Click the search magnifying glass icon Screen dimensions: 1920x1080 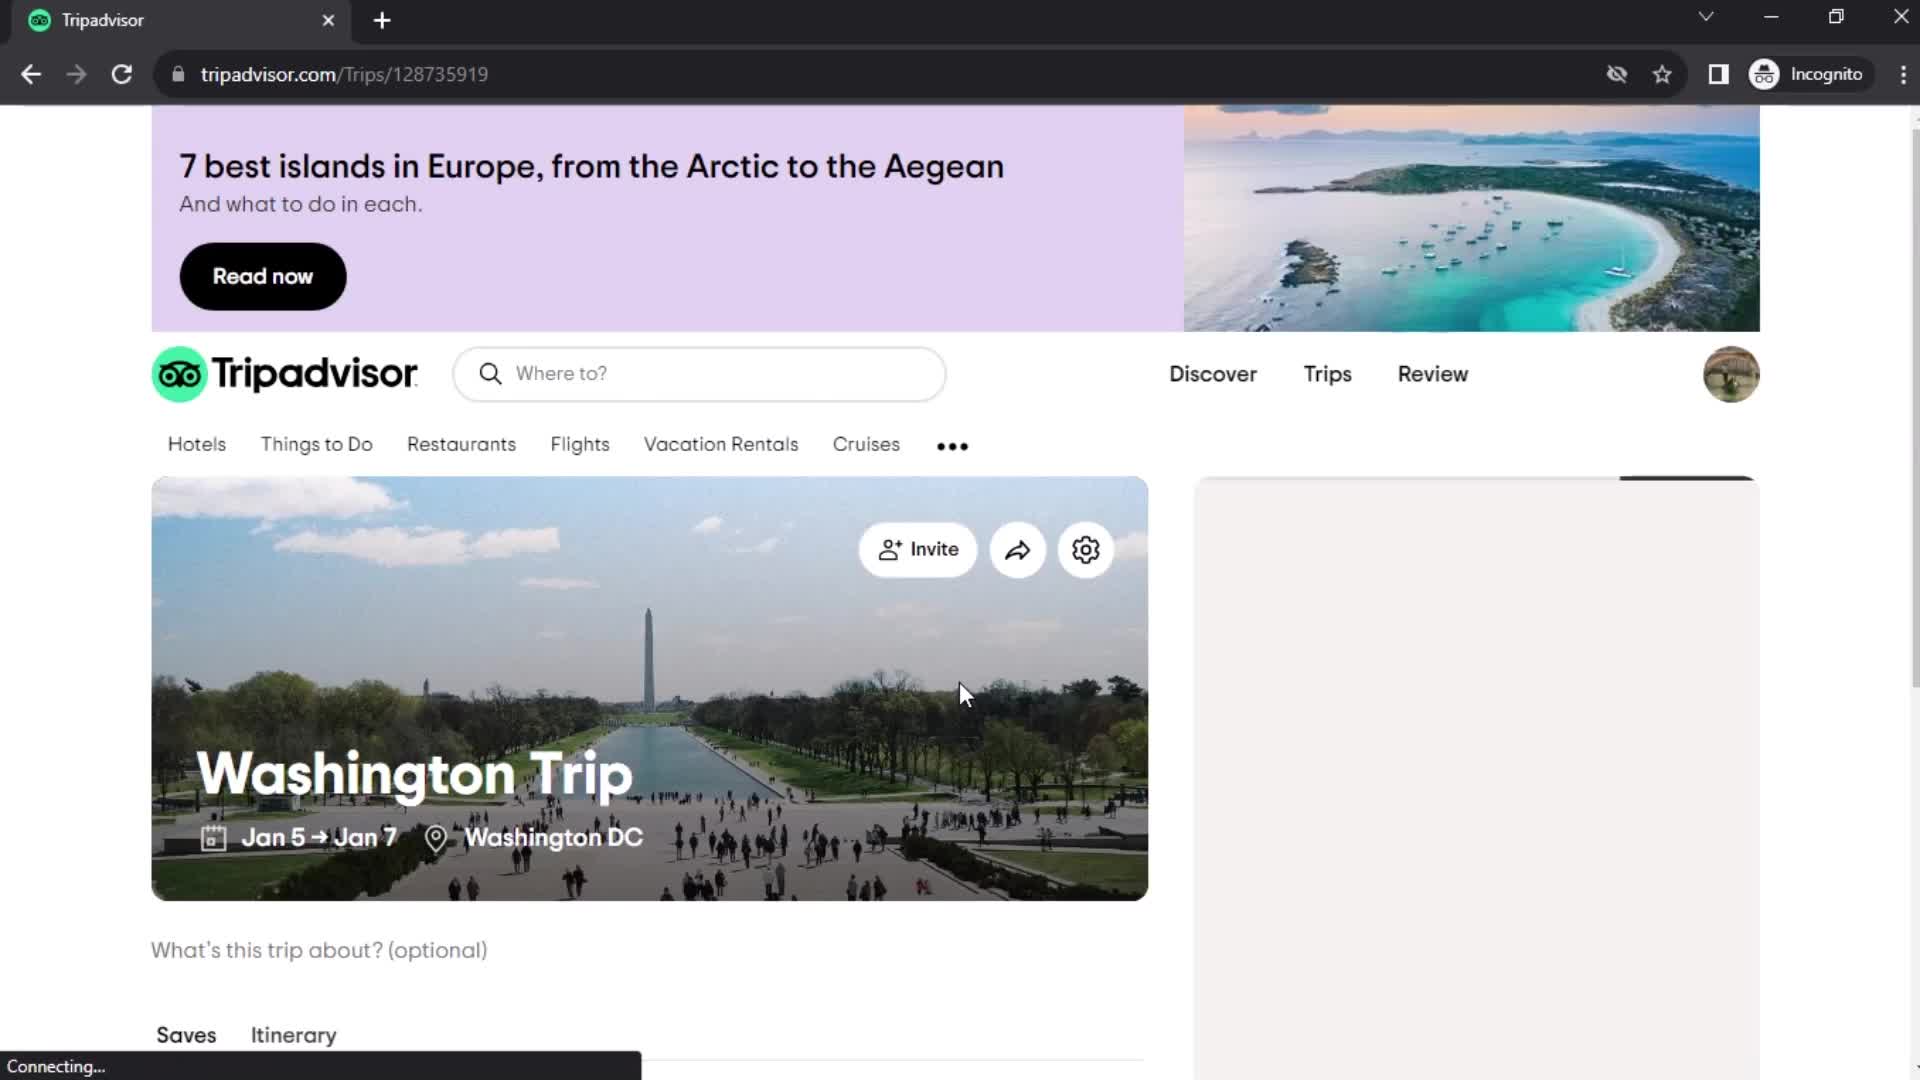488,372
